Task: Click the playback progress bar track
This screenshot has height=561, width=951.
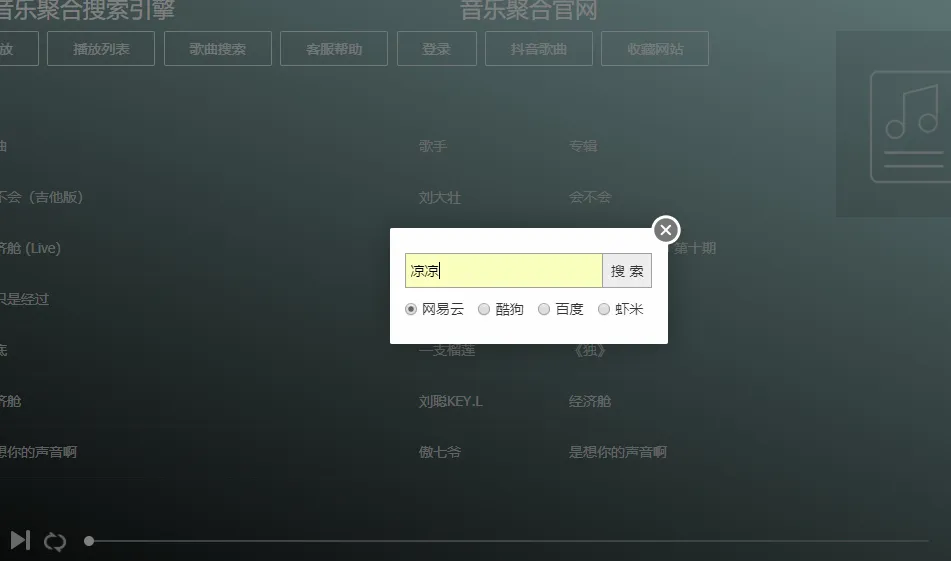Action: [x=508, y=541]
